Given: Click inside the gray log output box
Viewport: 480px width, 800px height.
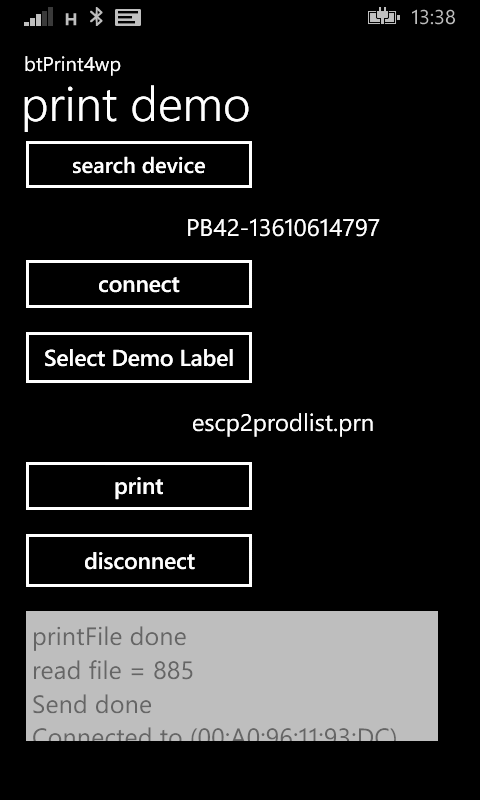Looking at the screenshot, I should pos(232,676).
